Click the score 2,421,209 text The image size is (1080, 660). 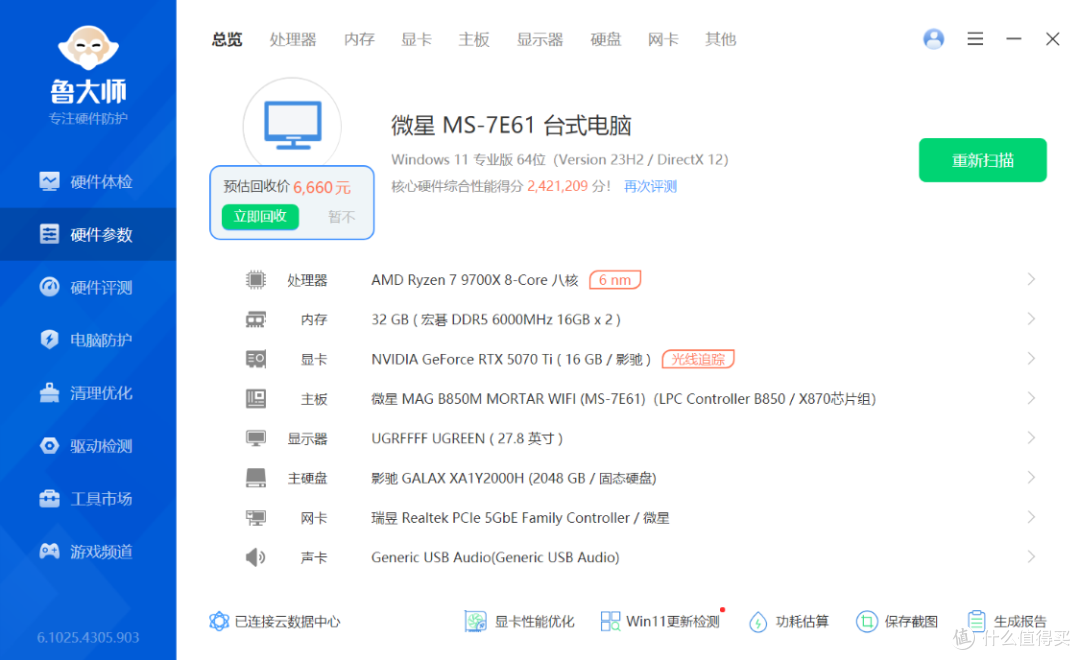[558, 186]
